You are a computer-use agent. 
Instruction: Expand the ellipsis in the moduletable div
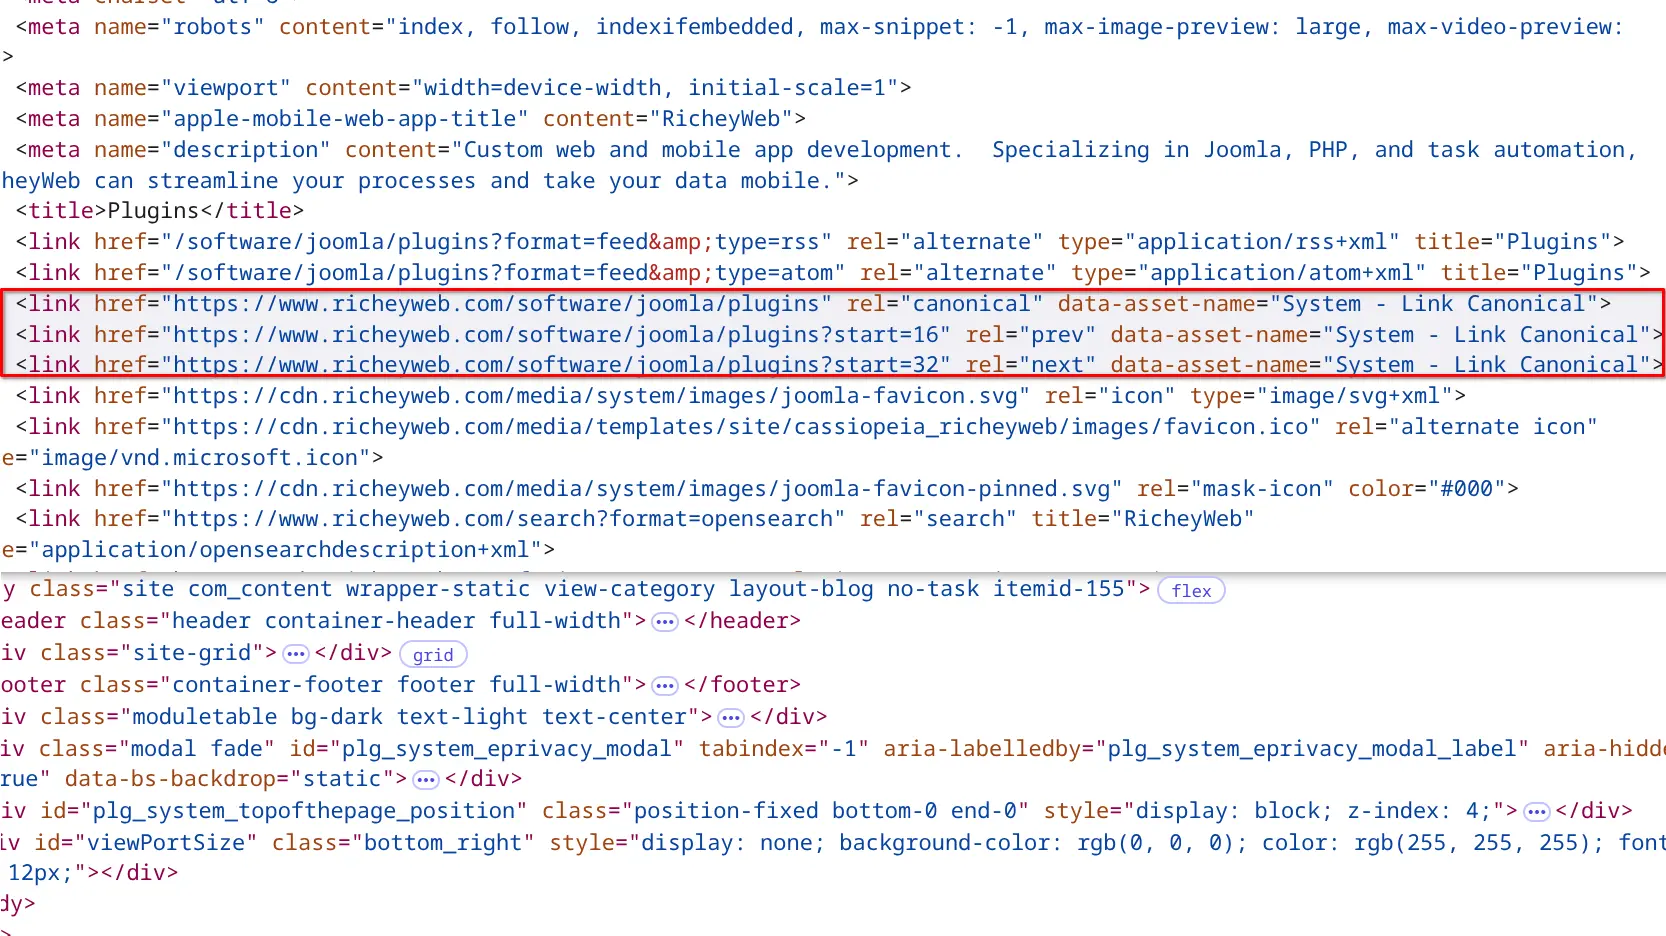(x=731, y=718)
